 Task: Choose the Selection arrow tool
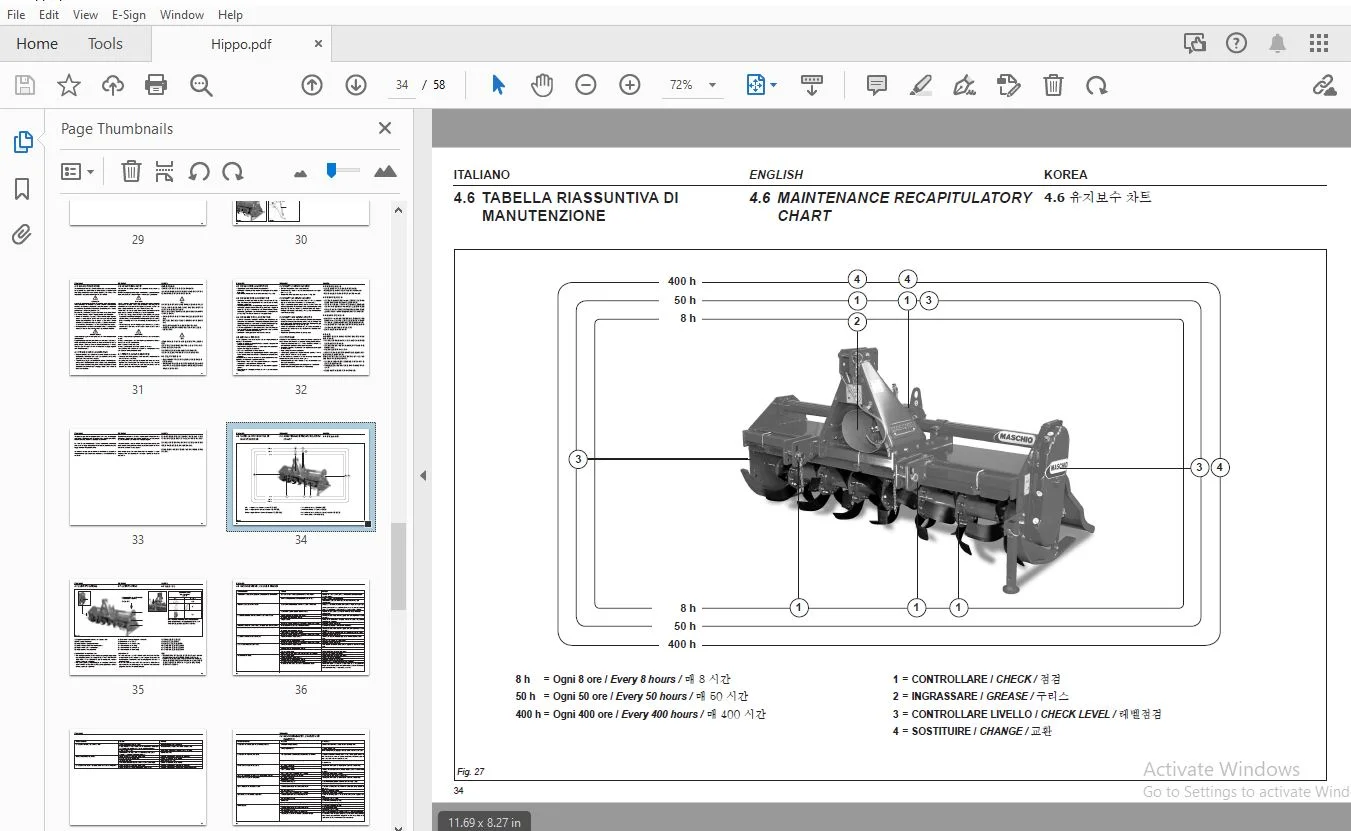pos(498,86)
